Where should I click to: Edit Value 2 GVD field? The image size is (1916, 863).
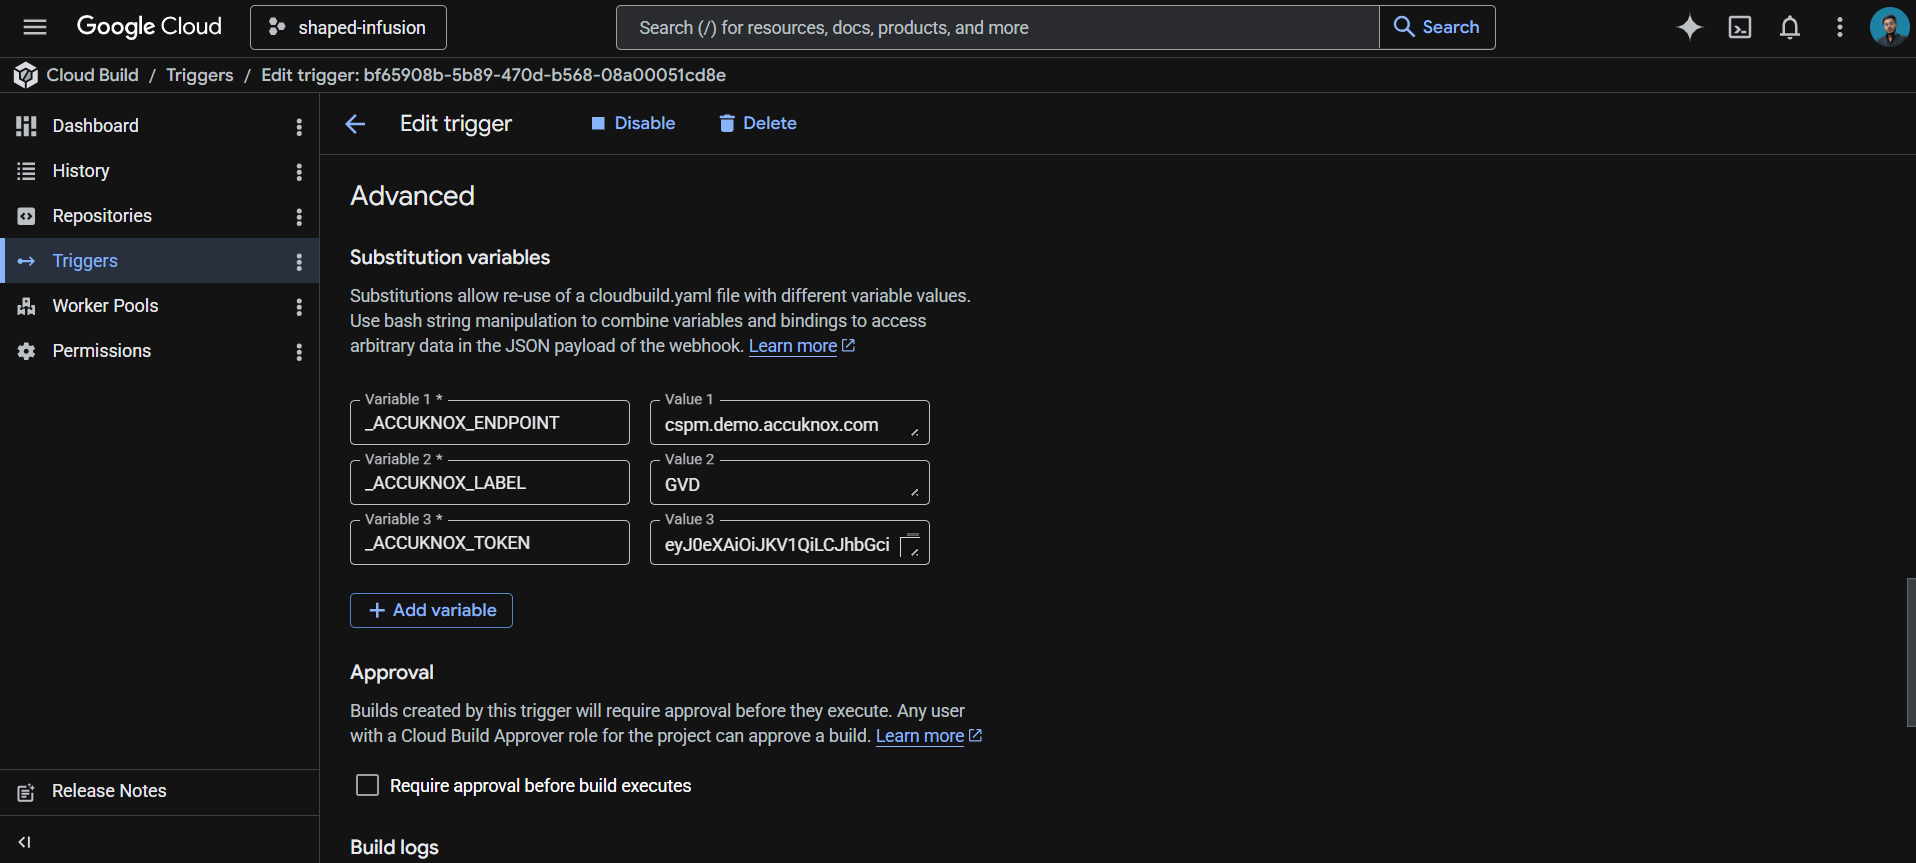pos(790,483)
